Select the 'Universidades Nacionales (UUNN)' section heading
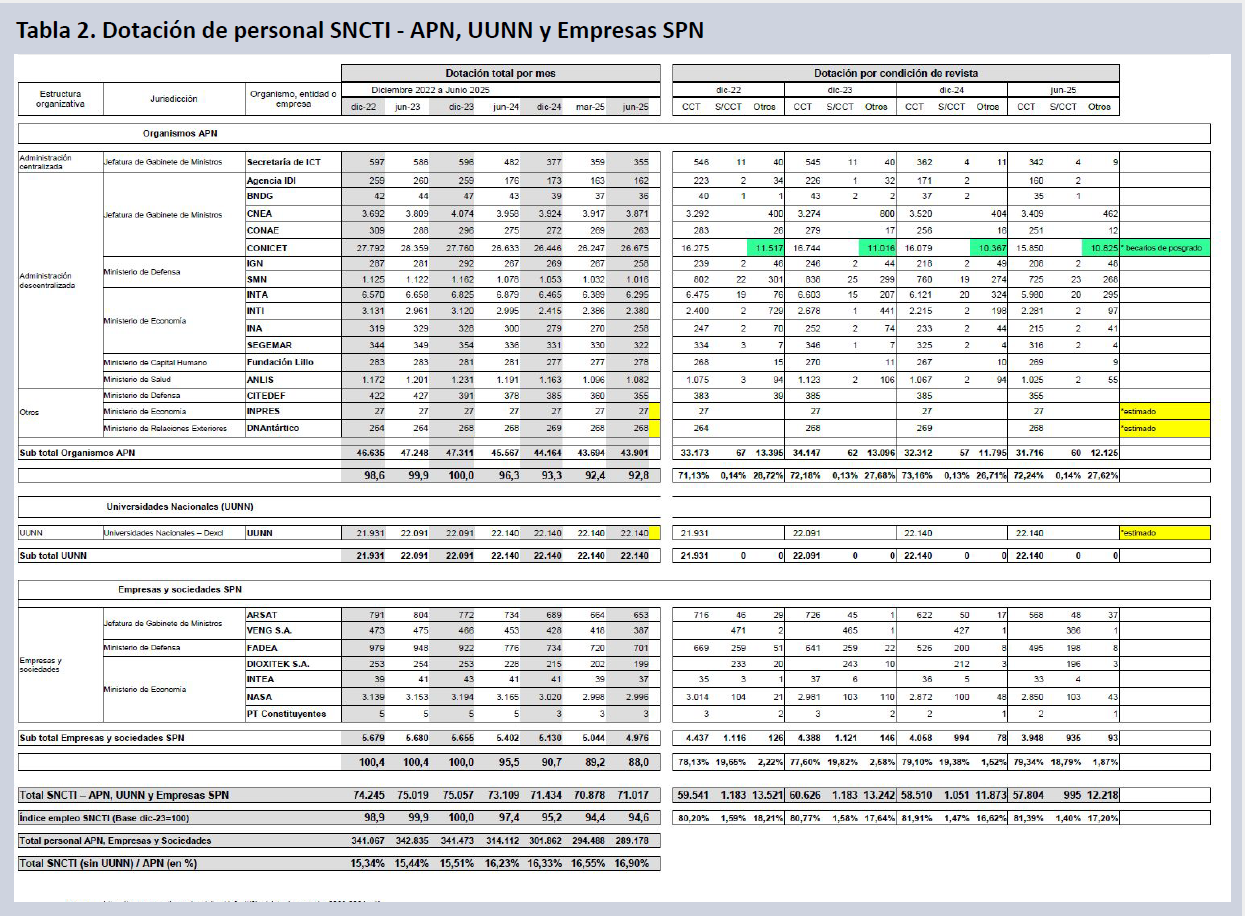The width and height of the screenshot is (1245, 916). pos(181,507)
